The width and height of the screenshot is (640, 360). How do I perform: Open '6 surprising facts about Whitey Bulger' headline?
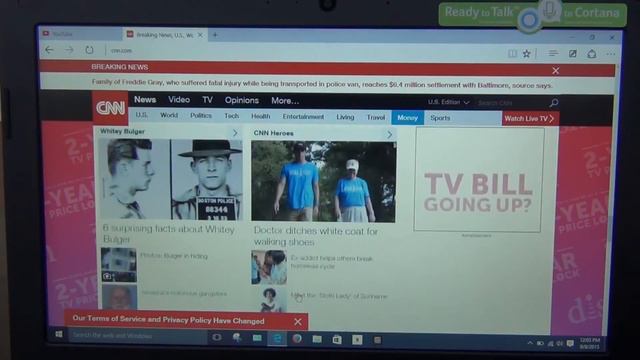click(x=169, y=234)
